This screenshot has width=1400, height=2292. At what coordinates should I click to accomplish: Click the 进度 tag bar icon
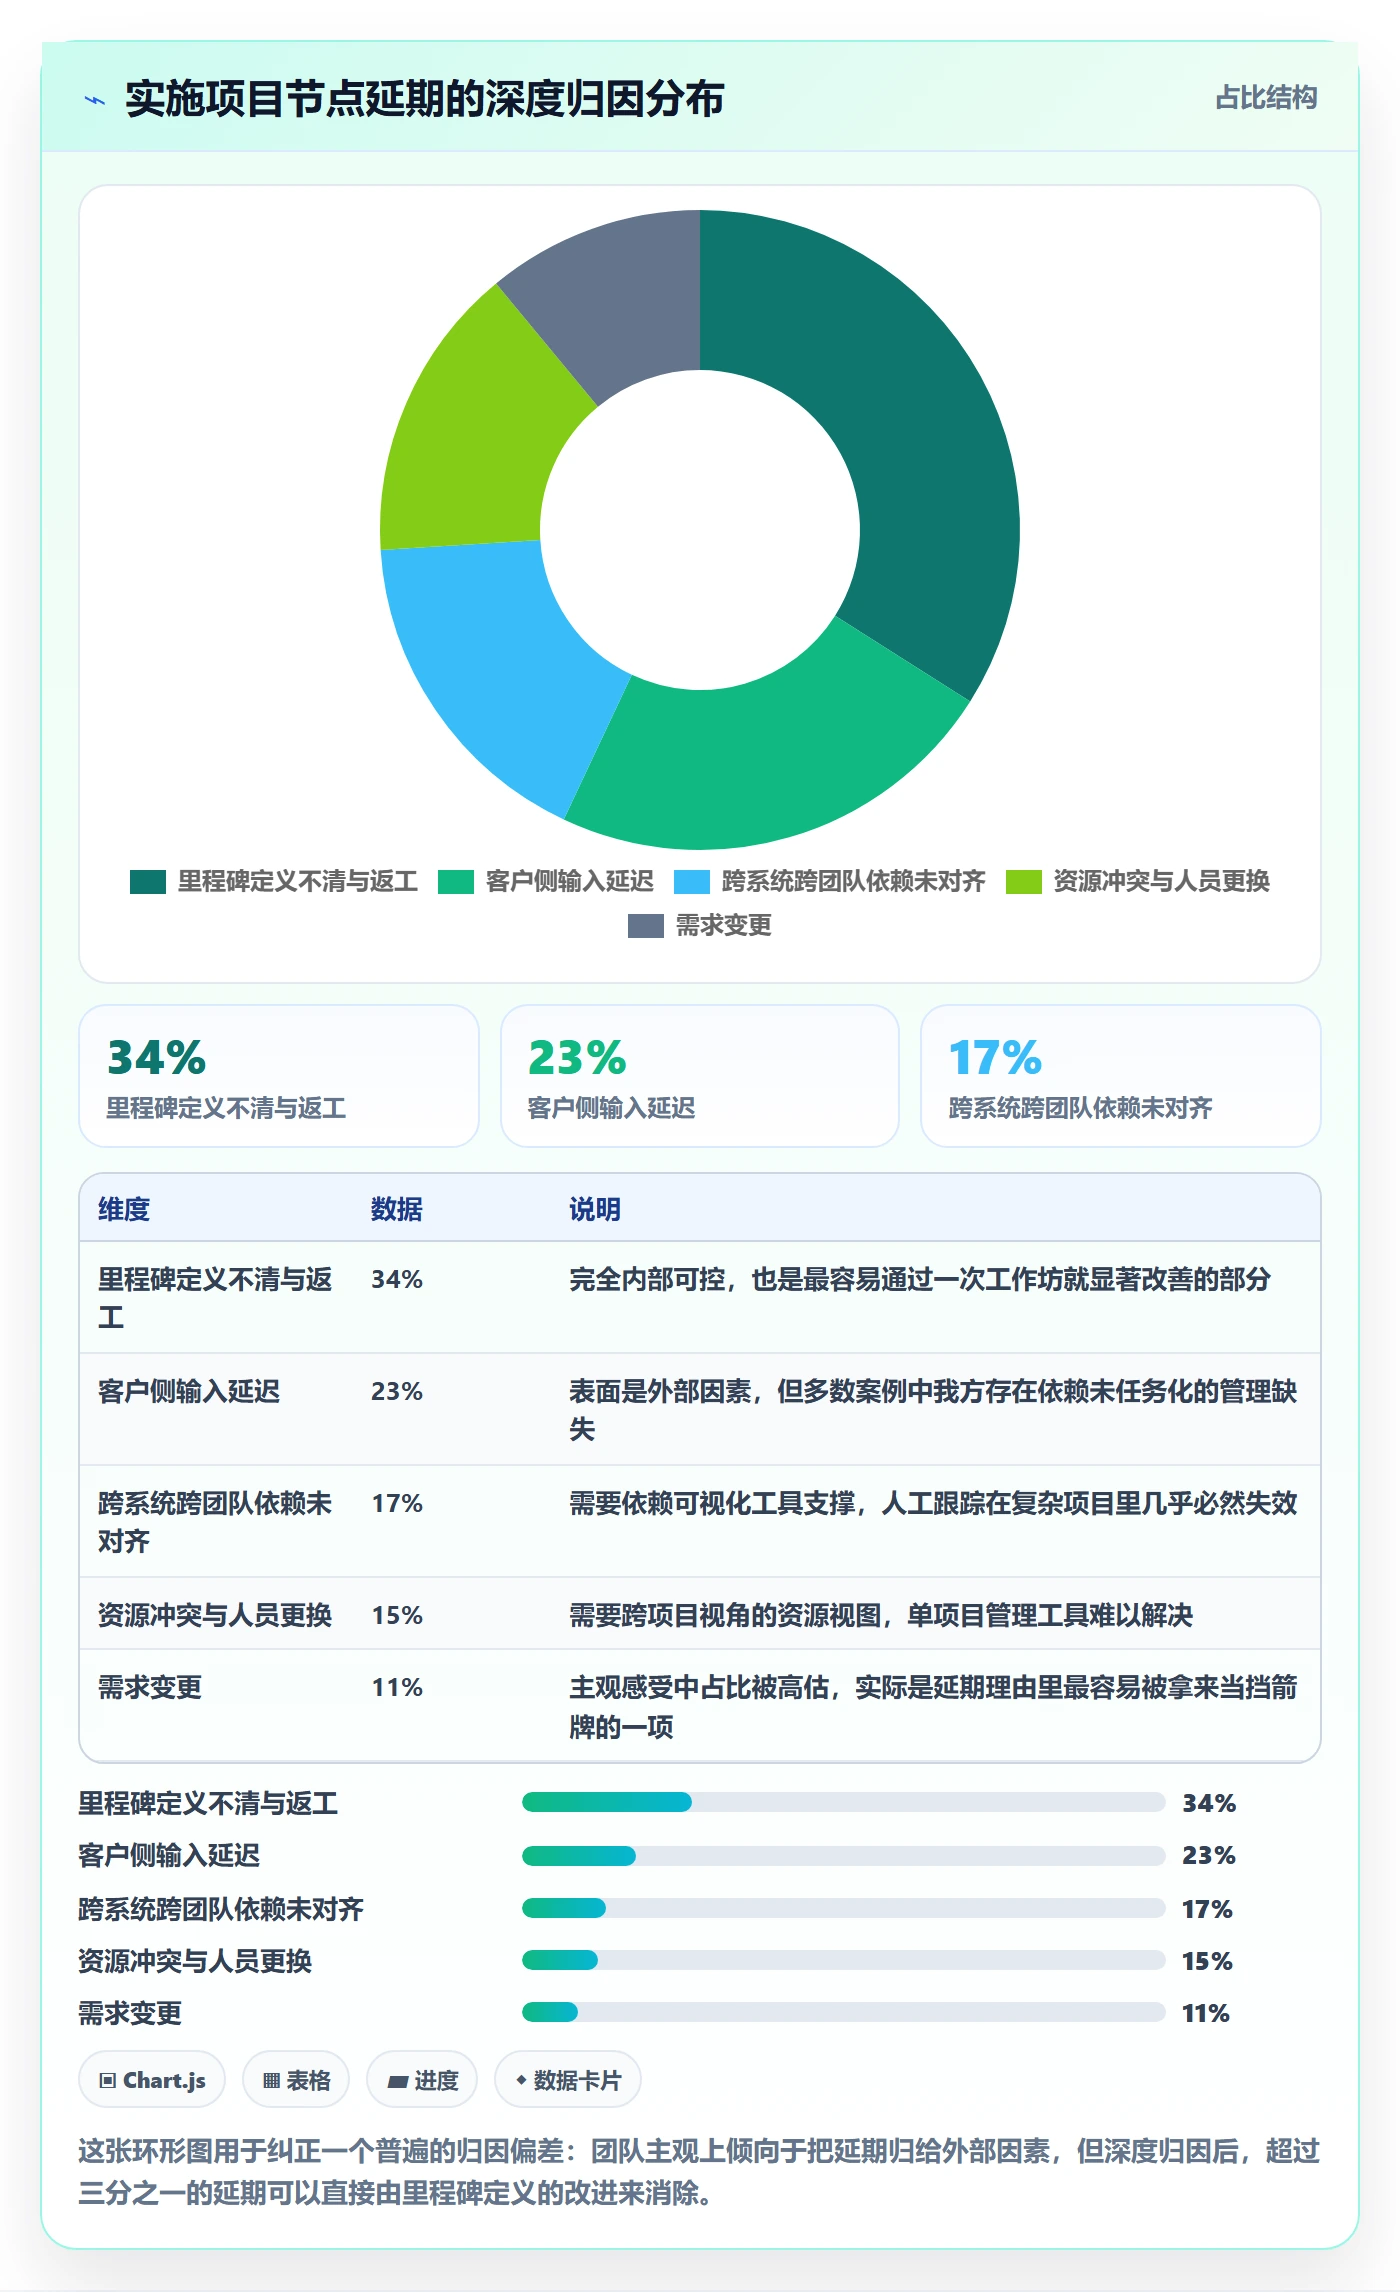tap(398, 2081)
